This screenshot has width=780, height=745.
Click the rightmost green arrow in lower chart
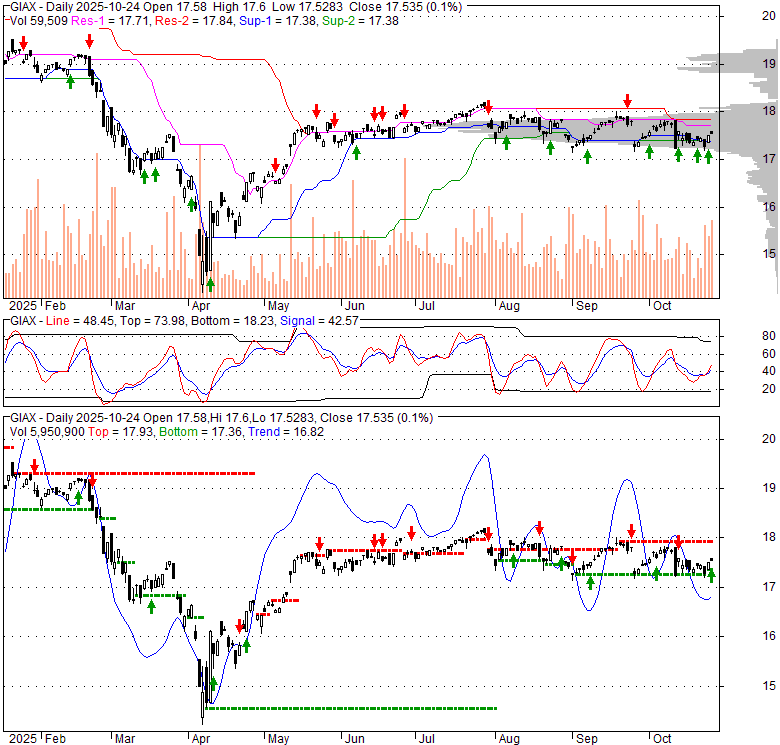tap(711, 575)
